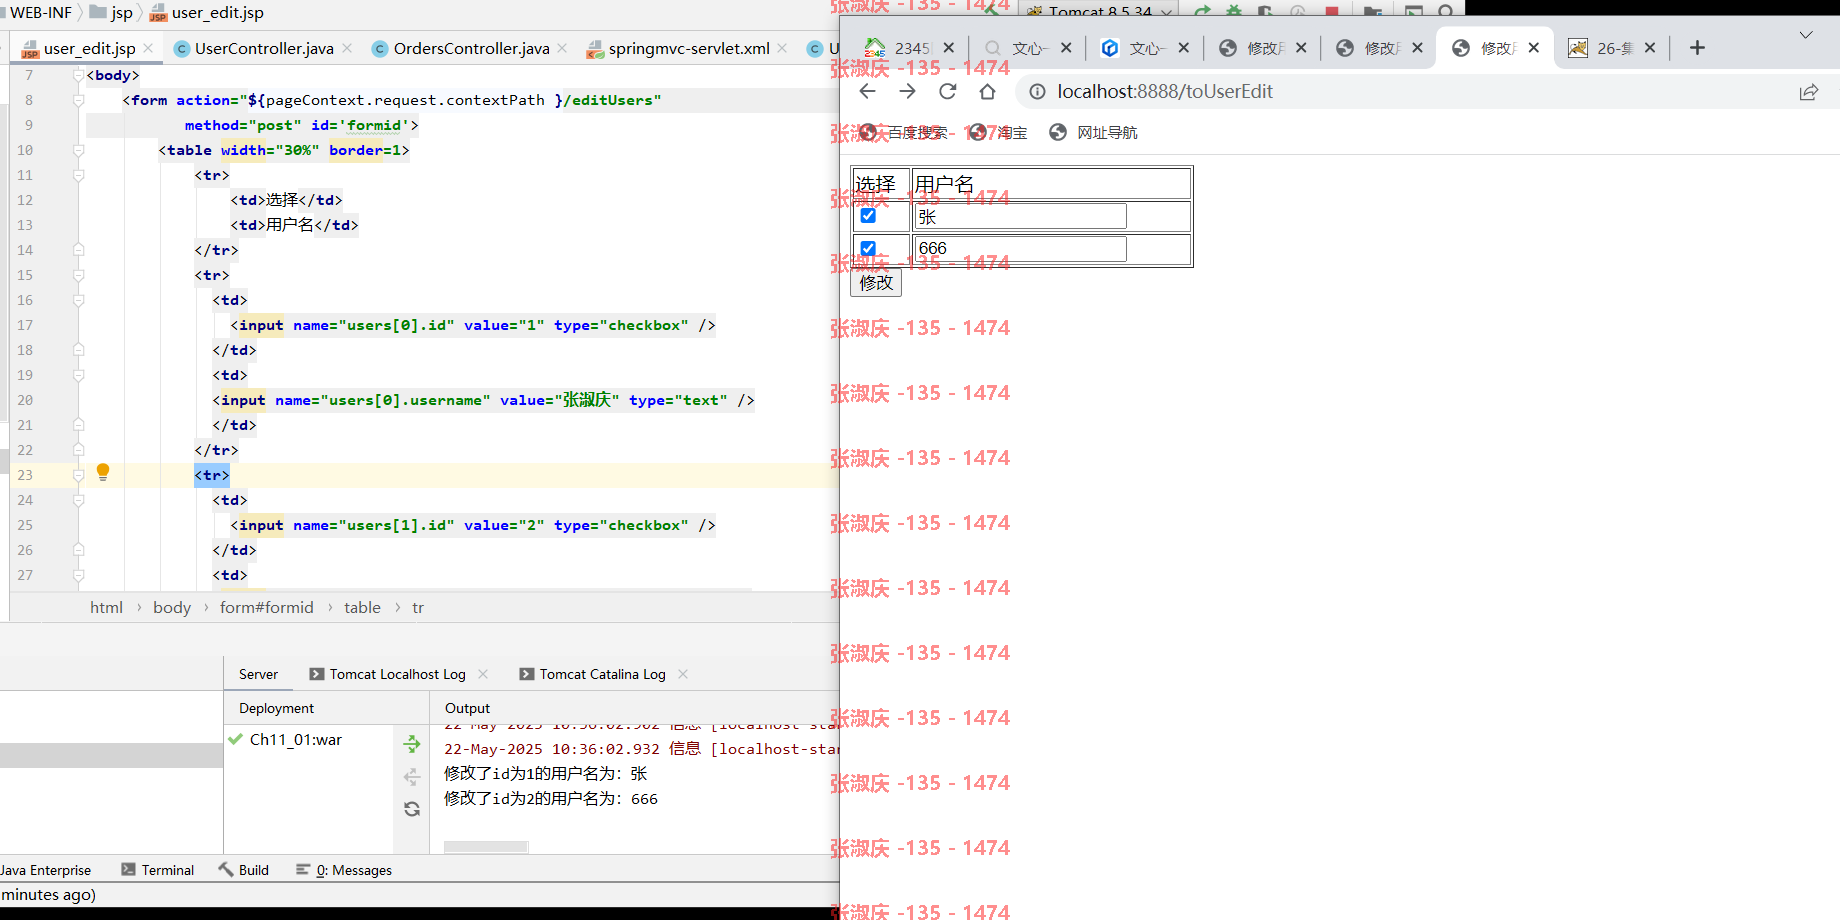Select table in the editor breadcrumb

pos(362,608)
